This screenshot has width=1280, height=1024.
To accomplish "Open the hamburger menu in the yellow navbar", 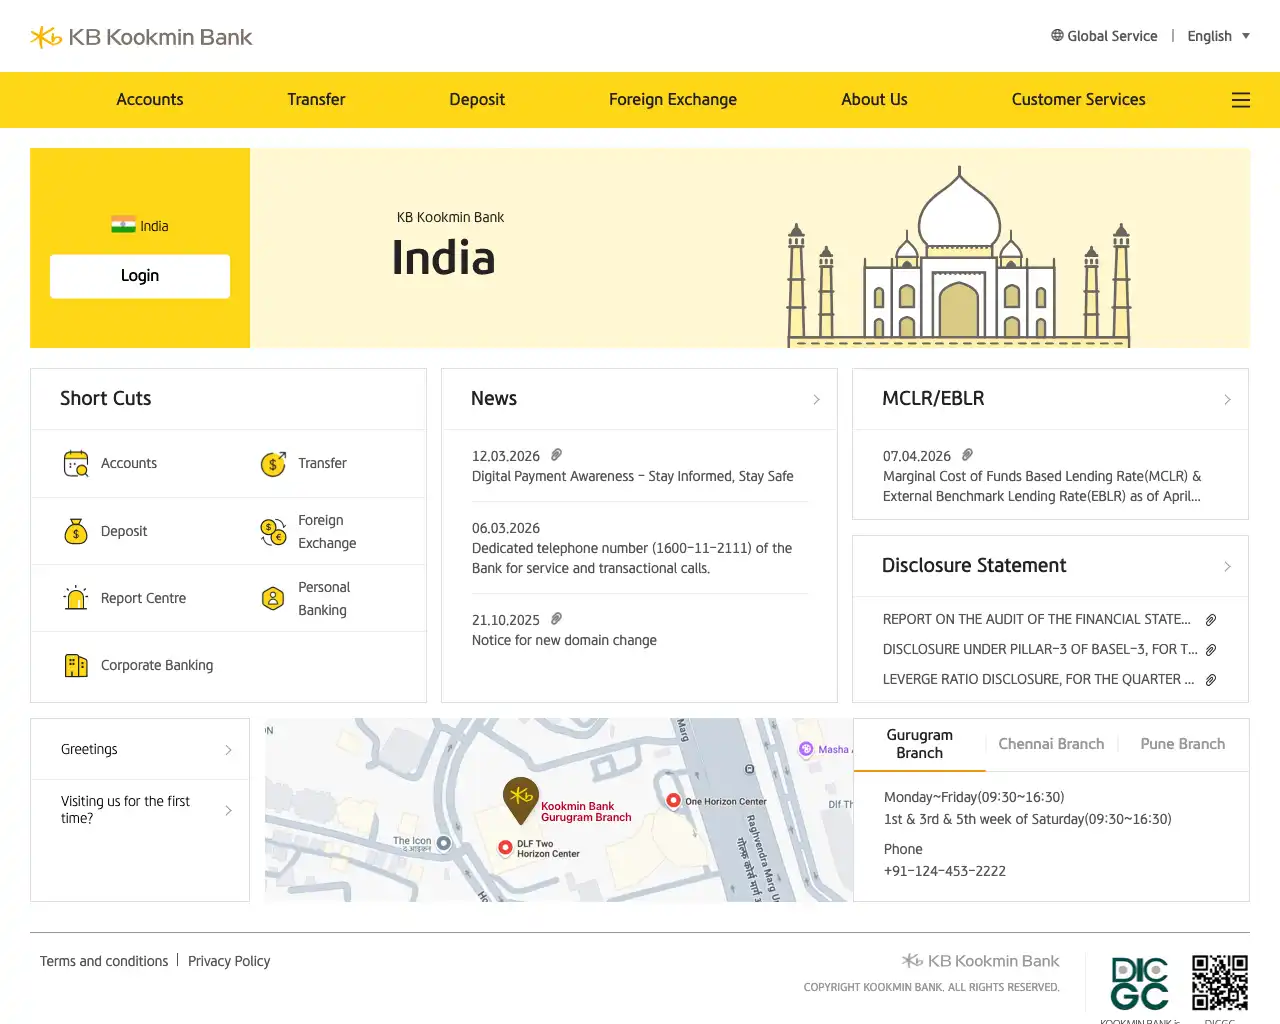I will point(1240,100).
